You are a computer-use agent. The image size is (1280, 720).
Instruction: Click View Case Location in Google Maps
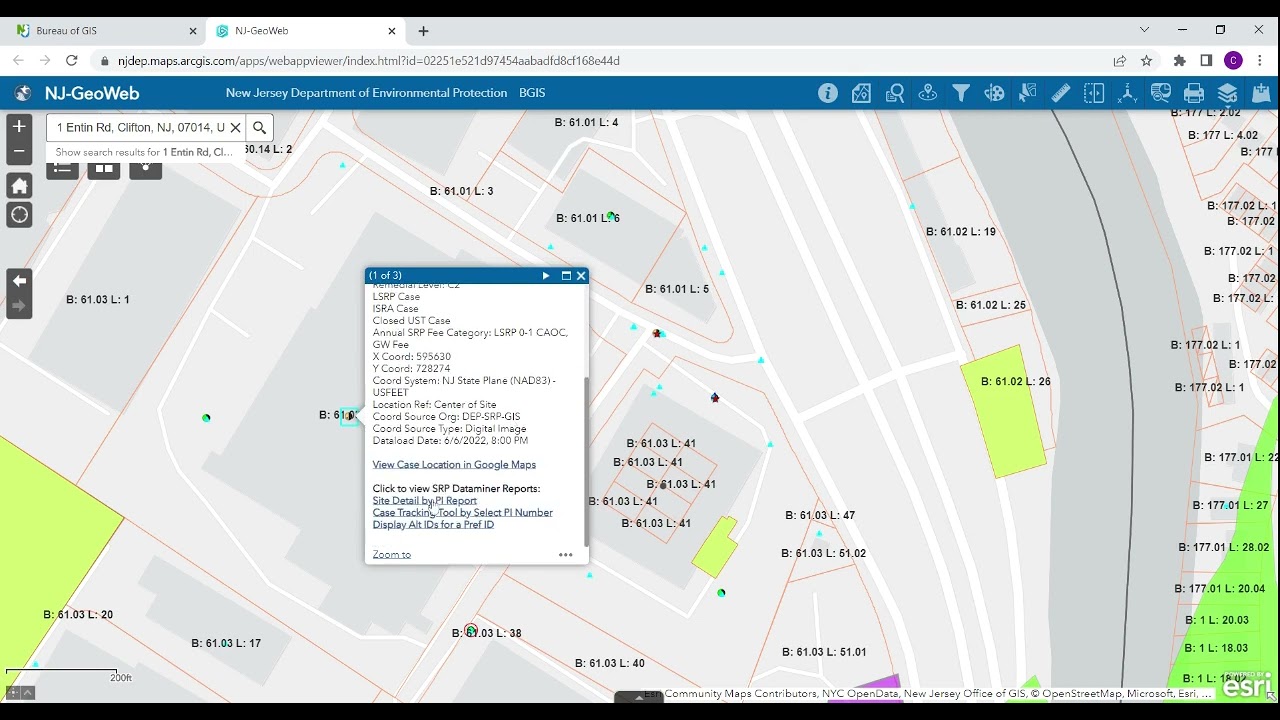pos(454,464)
